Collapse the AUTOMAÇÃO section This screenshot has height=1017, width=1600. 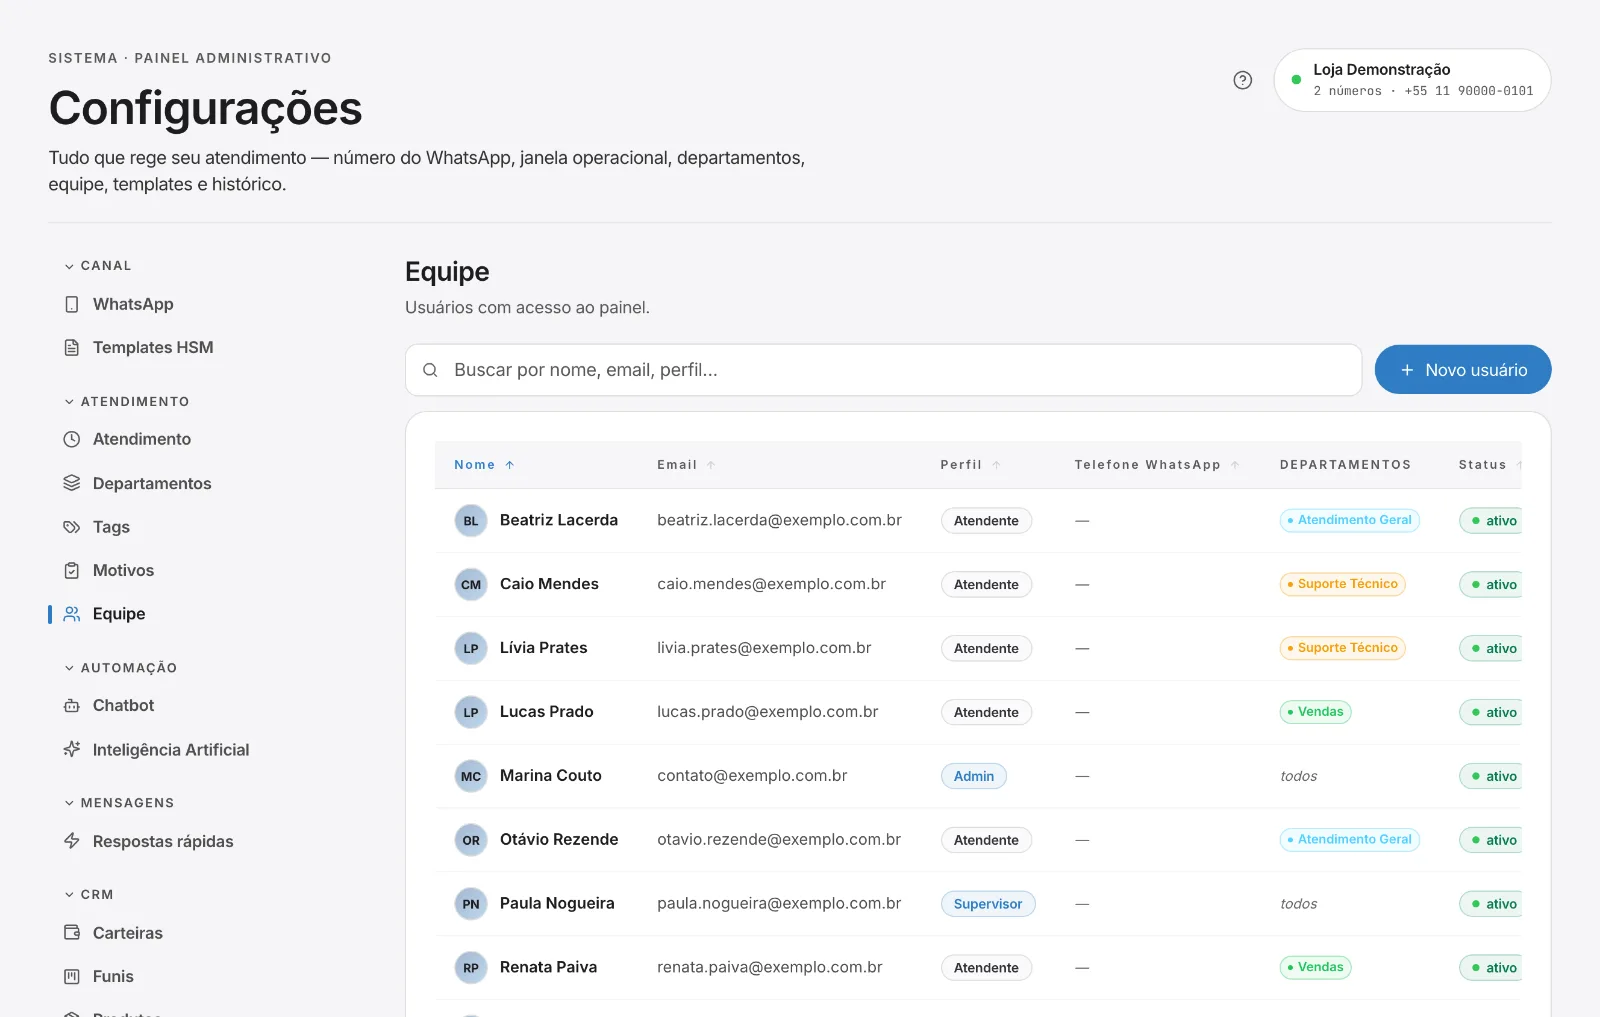120,668
